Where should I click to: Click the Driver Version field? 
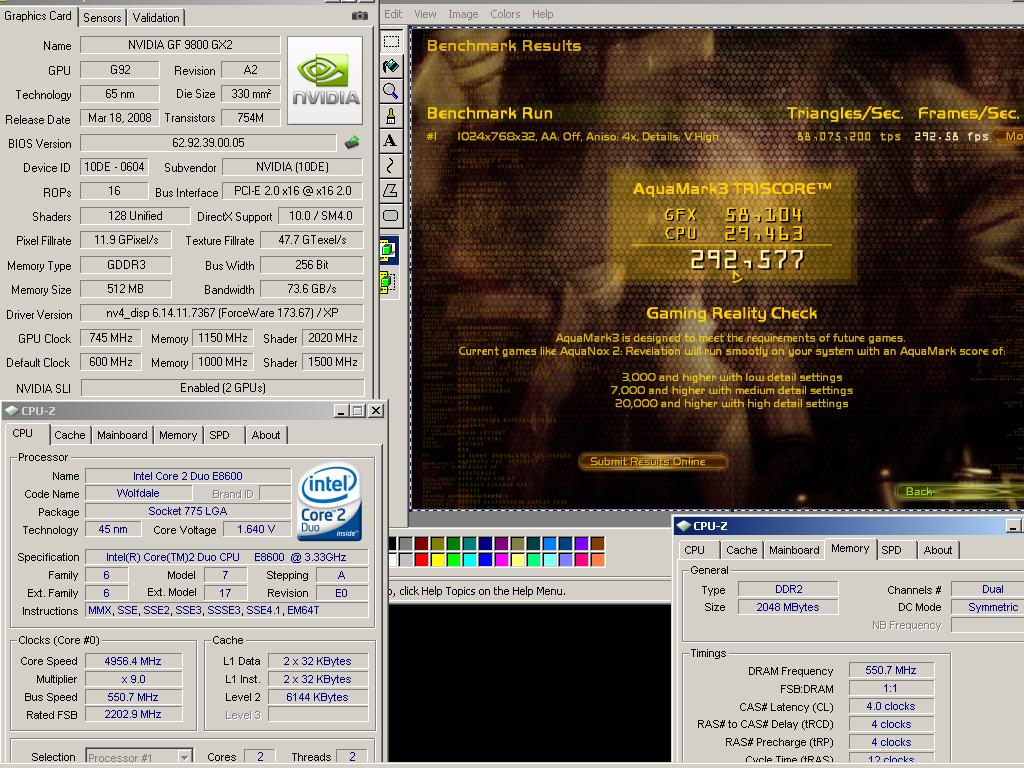tap(222, 313)
